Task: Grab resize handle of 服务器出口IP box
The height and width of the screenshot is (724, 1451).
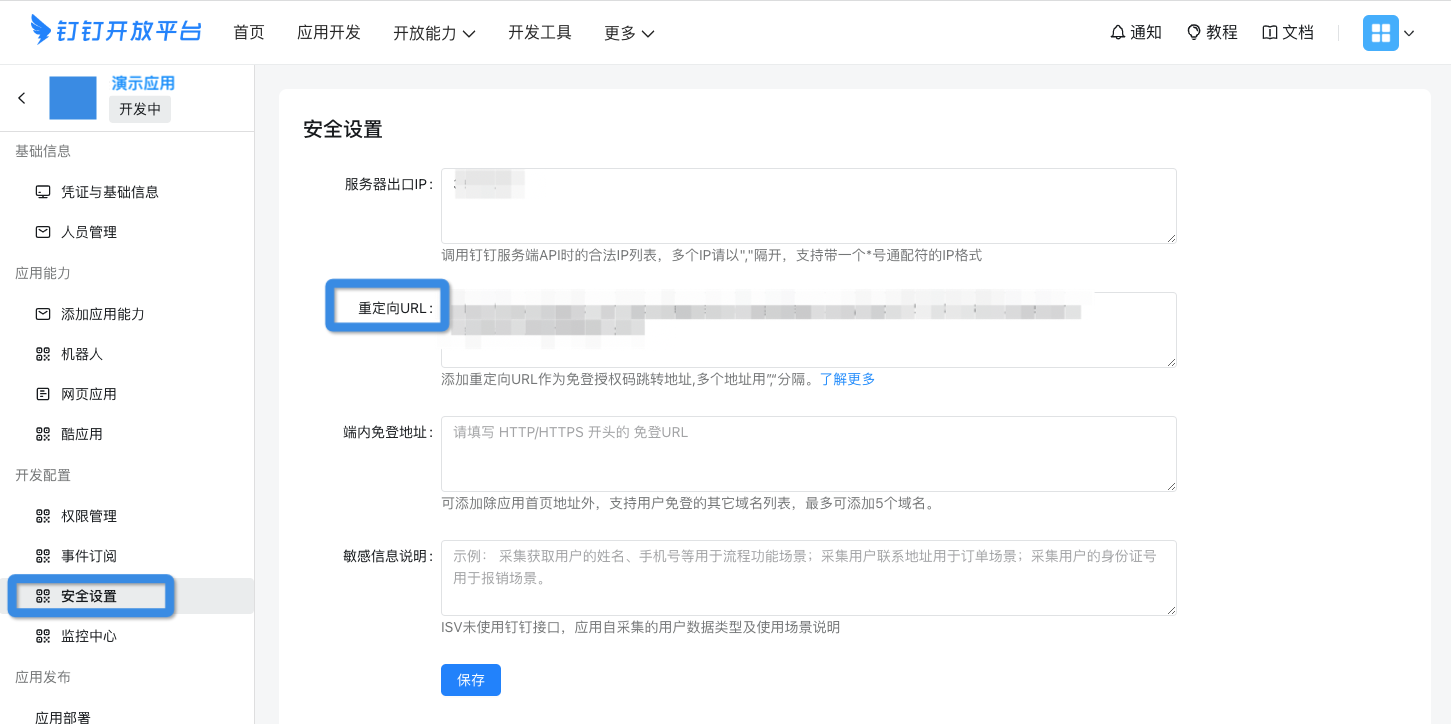Action: 1171,237
